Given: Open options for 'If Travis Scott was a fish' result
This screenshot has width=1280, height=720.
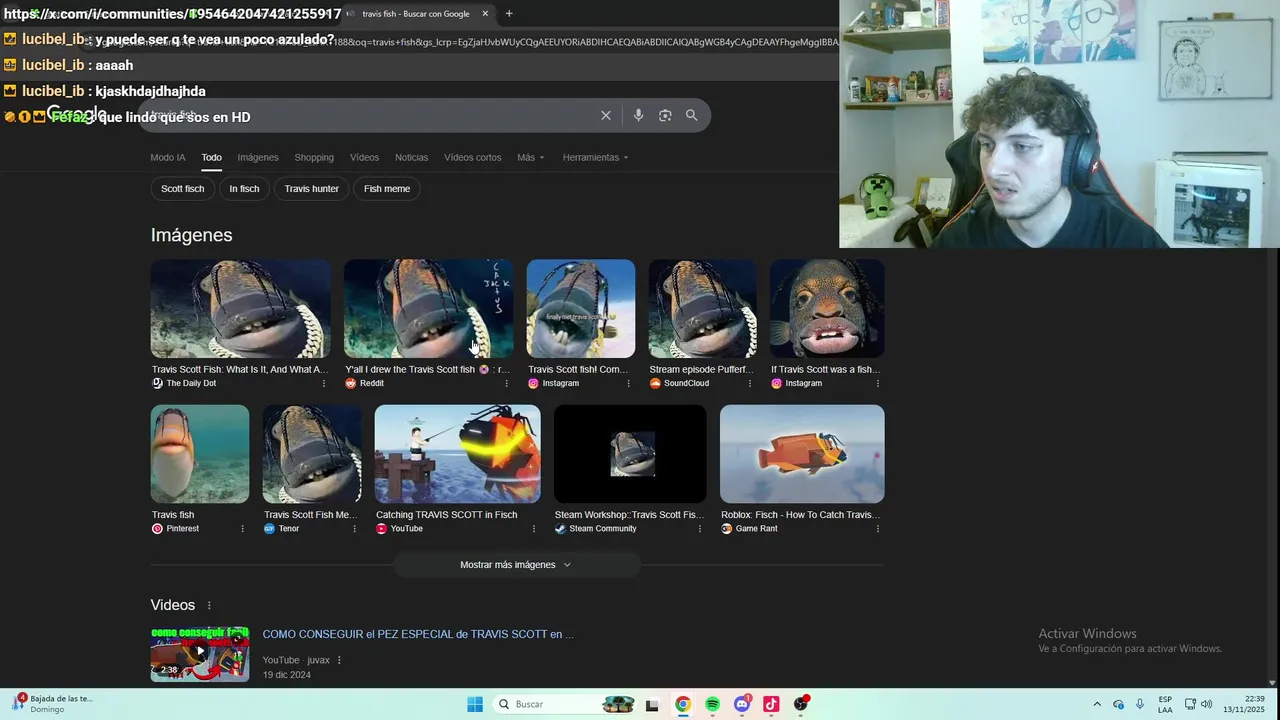Looking at the screenshot, I should click(878, 384).
